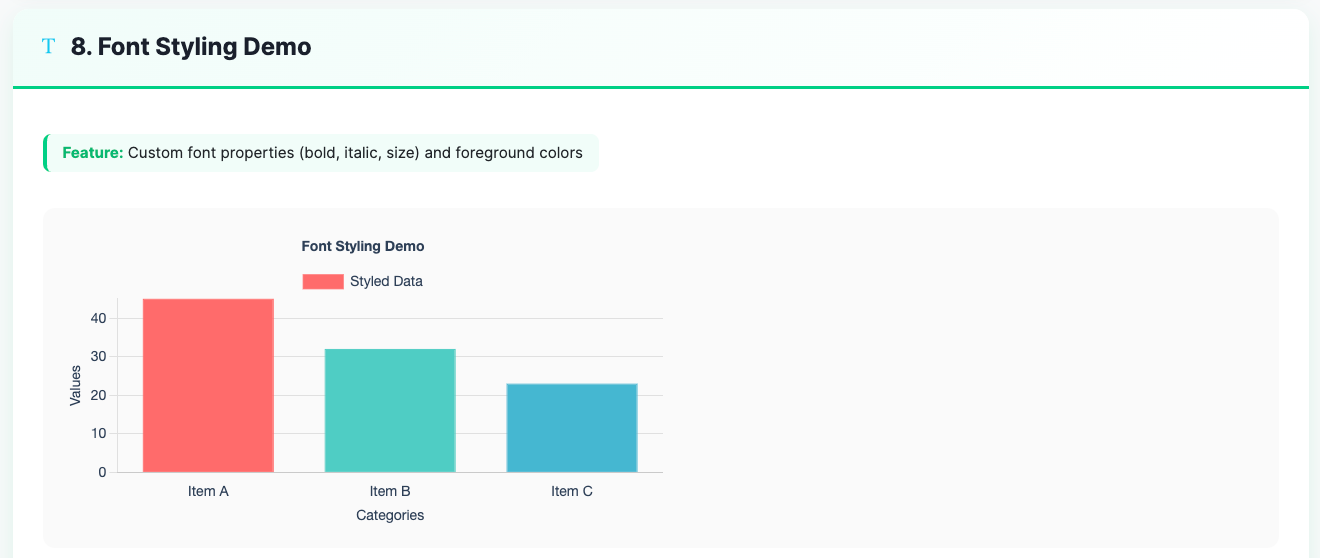Image resolution: width=1320 pixels, height=558 pixels.
Task: Click the green "Feature:" label
Action: [x=93, y=153]
